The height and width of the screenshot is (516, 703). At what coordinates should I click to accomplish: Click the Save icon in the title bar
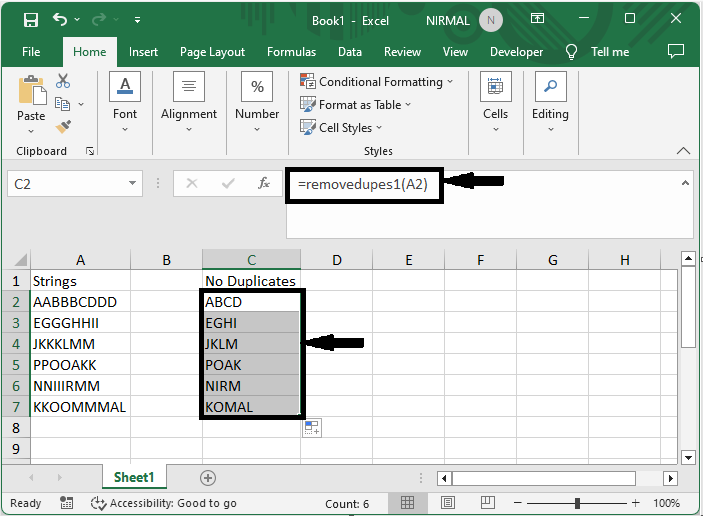pos(30,20)
